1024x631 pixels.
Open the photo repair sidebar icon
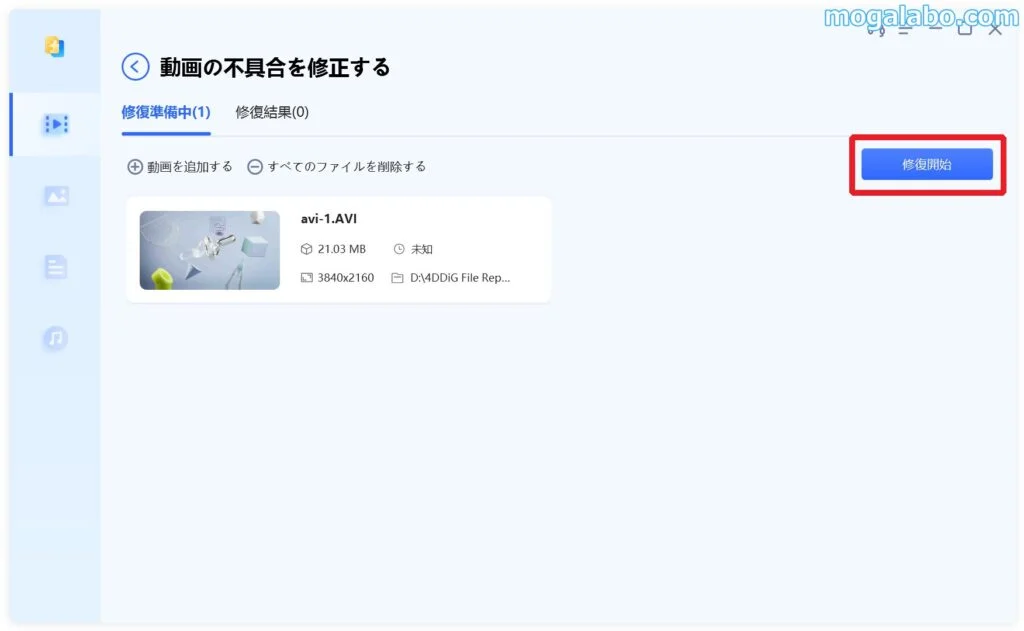(x=56, y=195)
